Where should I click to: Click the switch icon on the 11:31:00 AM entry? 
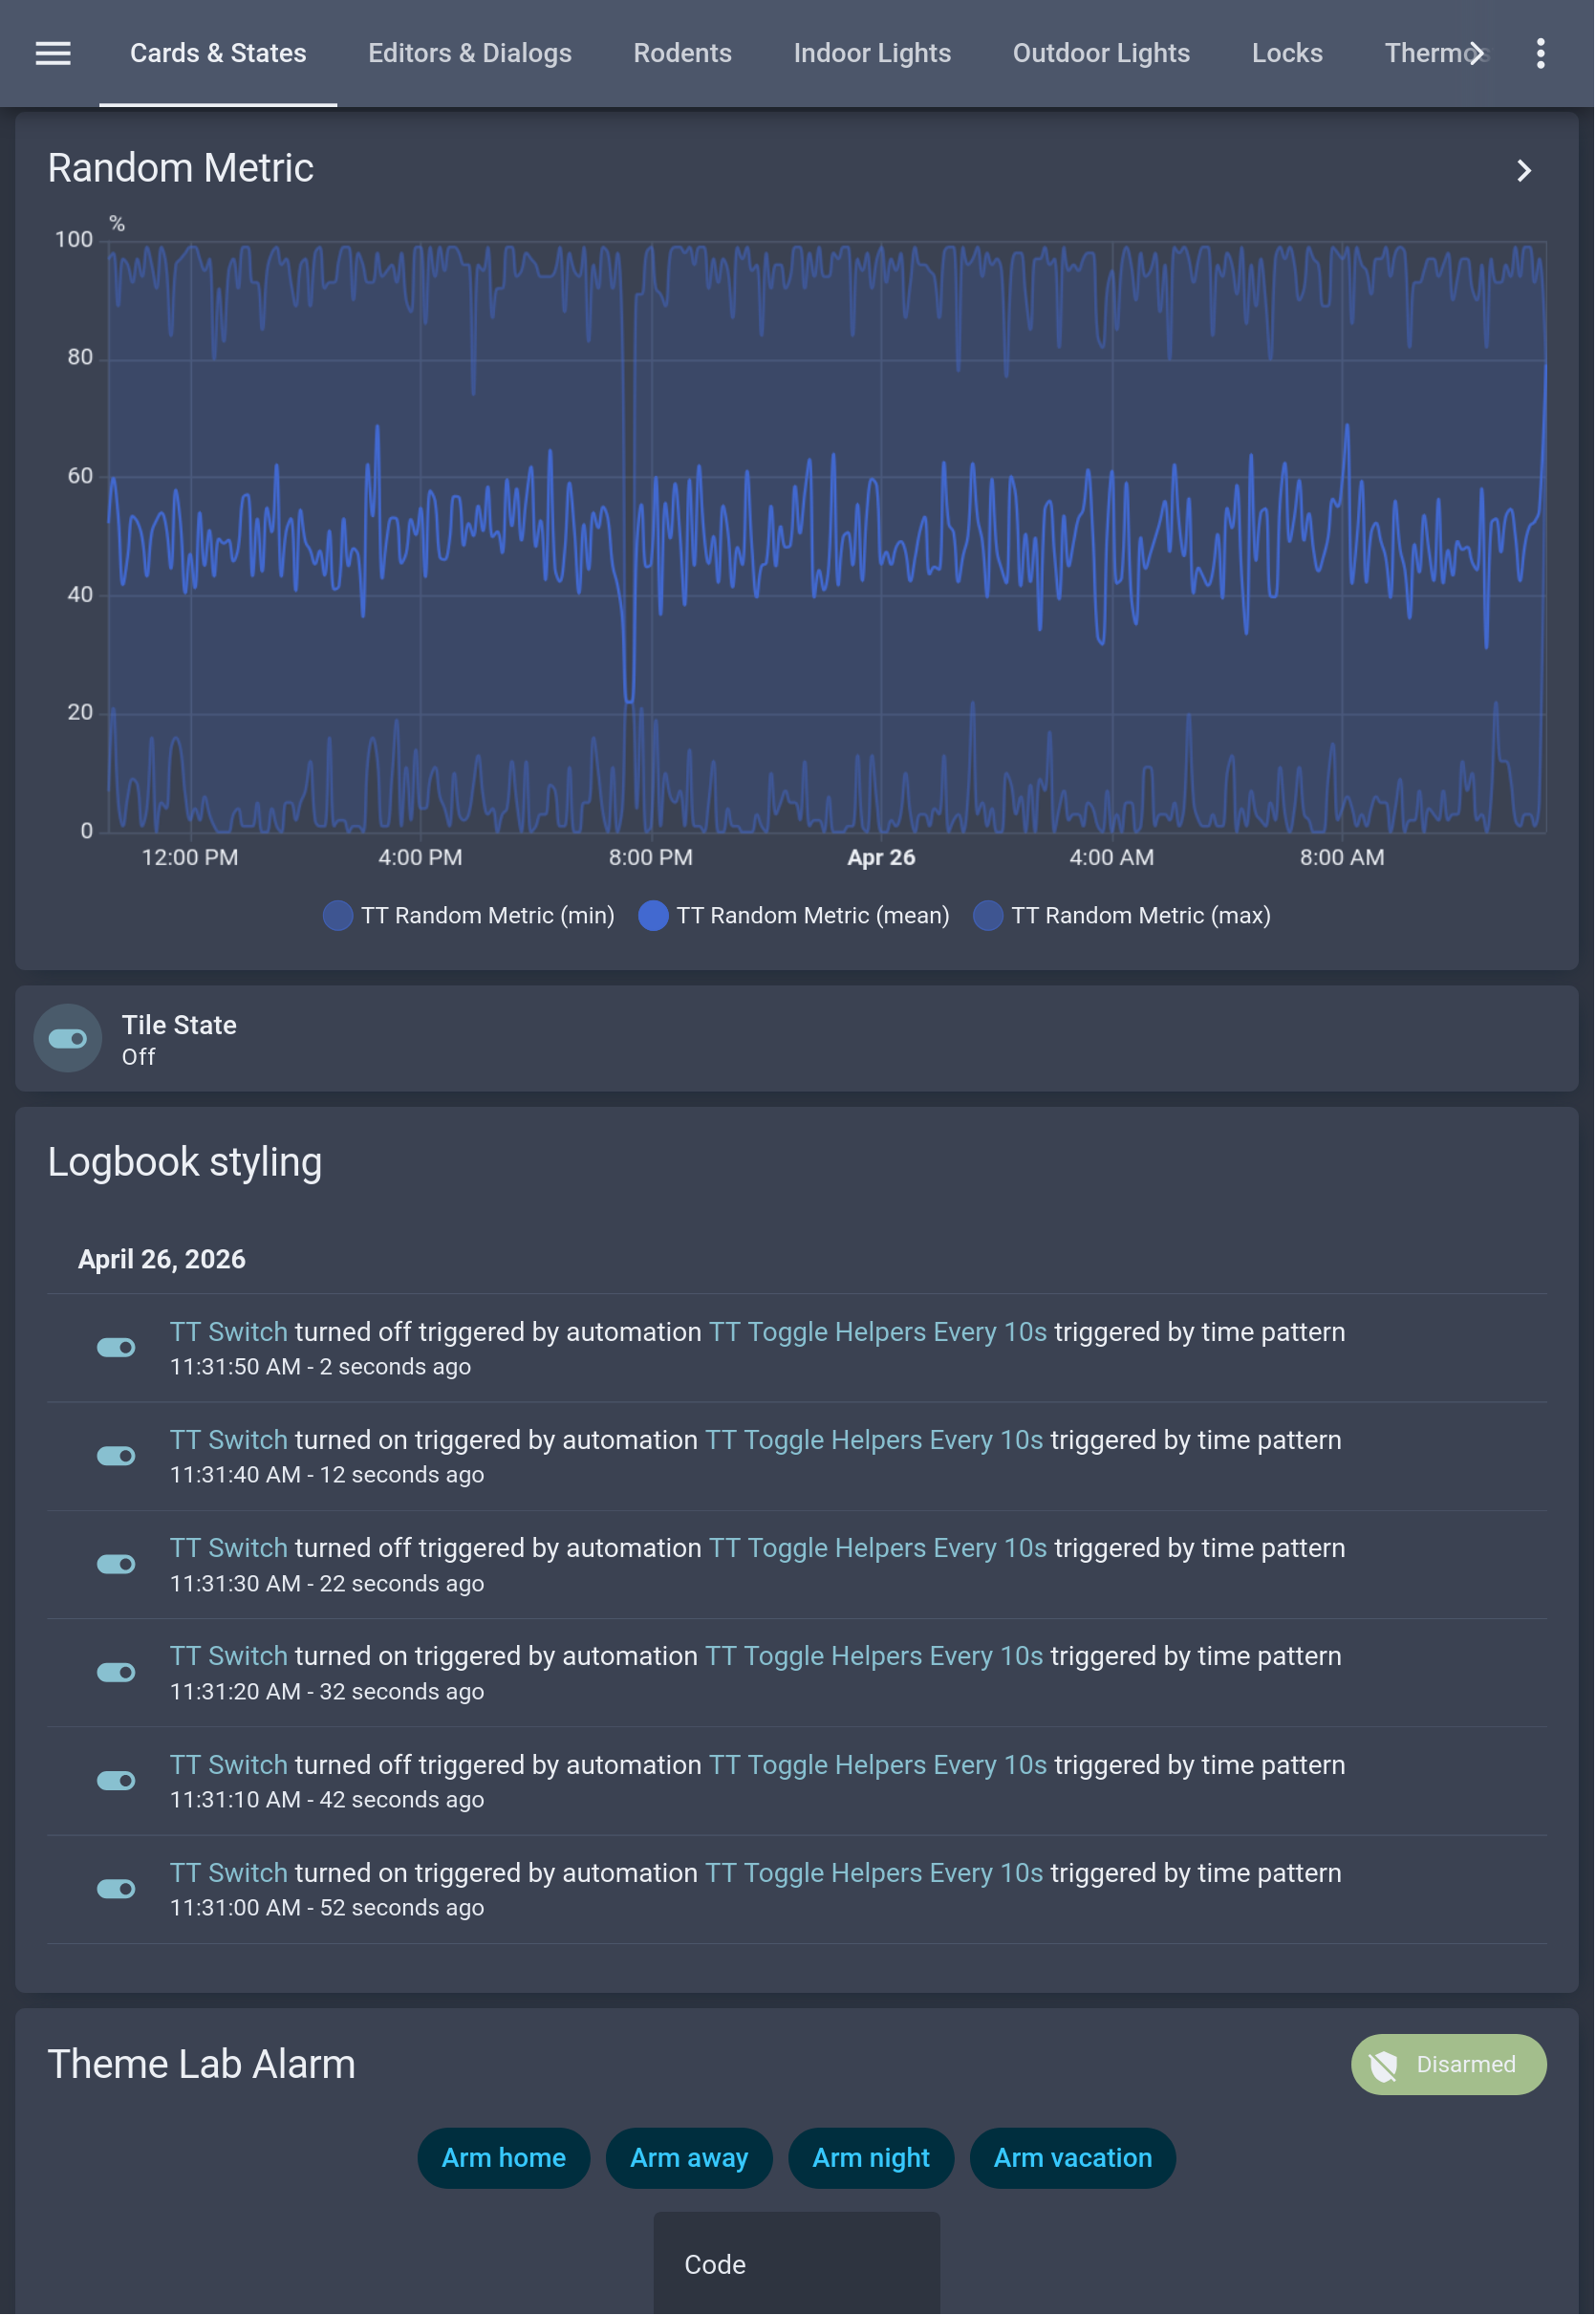click(x=116, y=1890)
